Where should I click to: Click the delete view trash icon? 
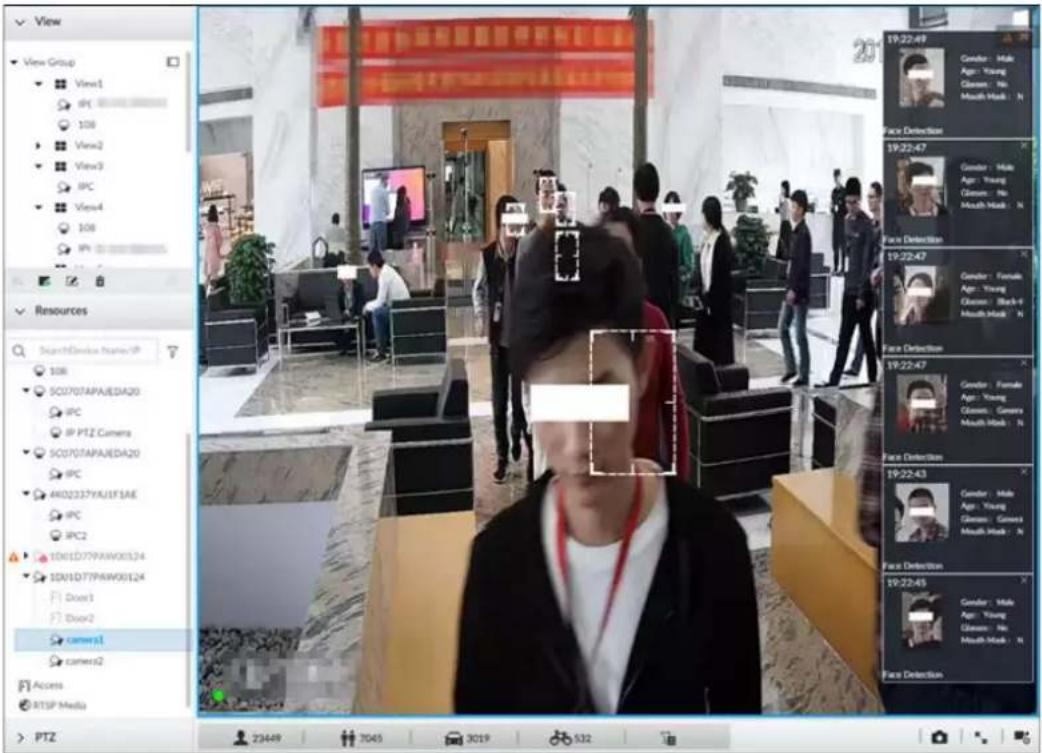pyautogui.click(x=100, y=282)
